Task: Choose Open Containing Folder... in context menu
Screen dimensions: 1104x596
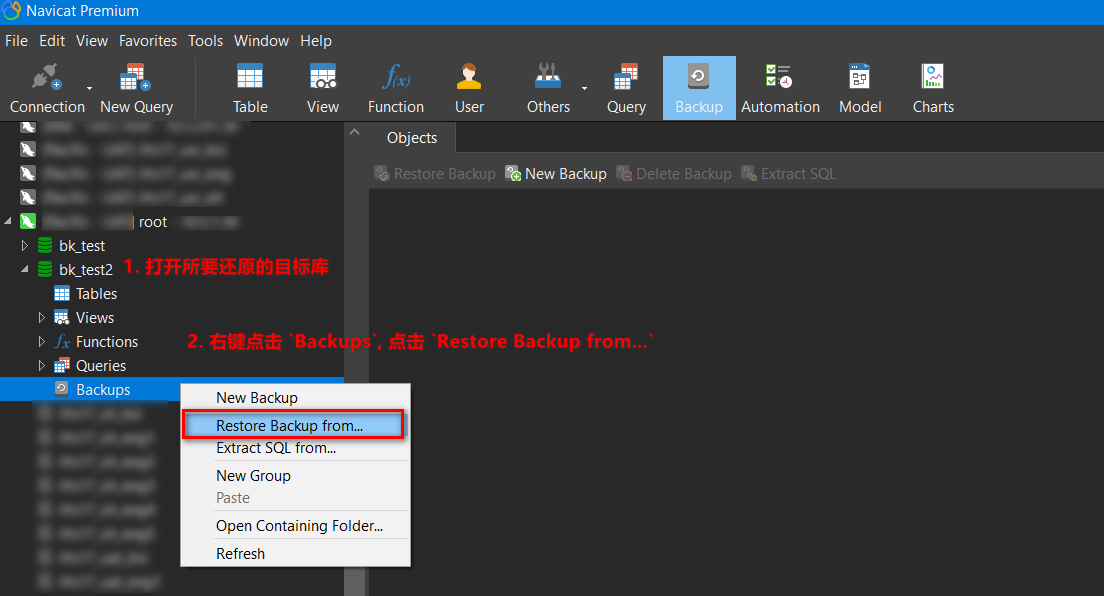Action: tap(295, 526)
